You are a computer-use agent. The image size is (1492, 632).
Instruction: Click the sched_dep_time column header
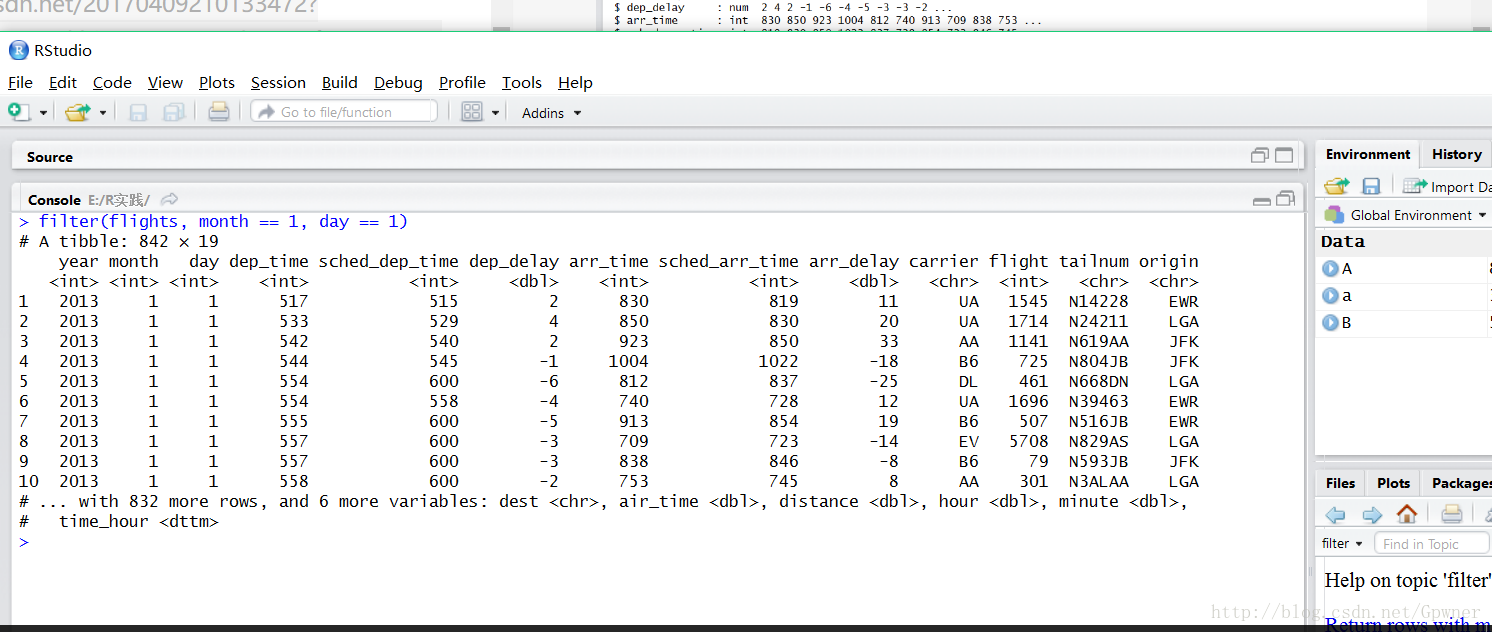coord(388,261)
